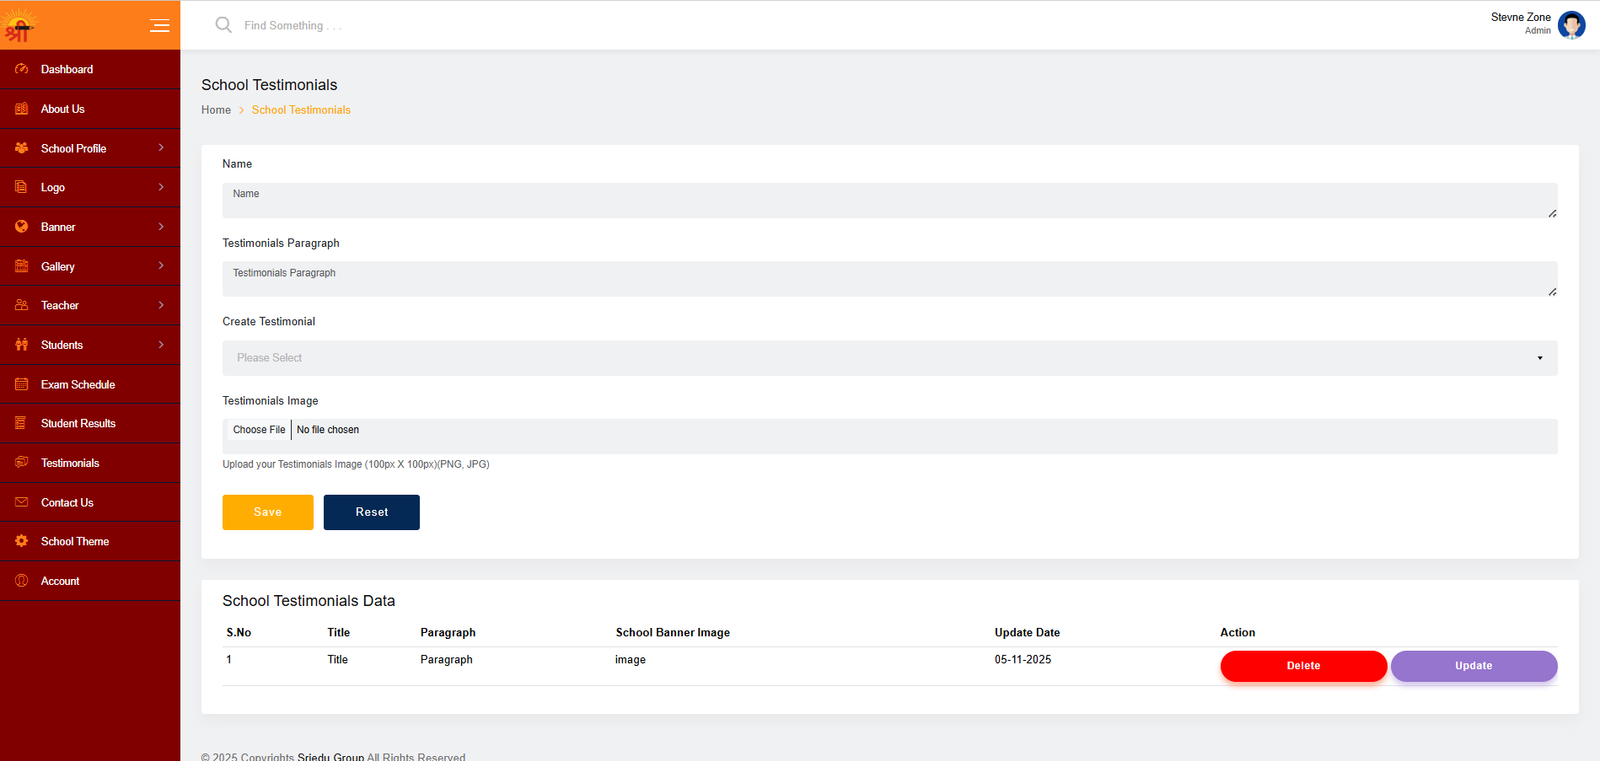1600x761 pixels.
Task: Open the Account menu item
Action: 90,581
